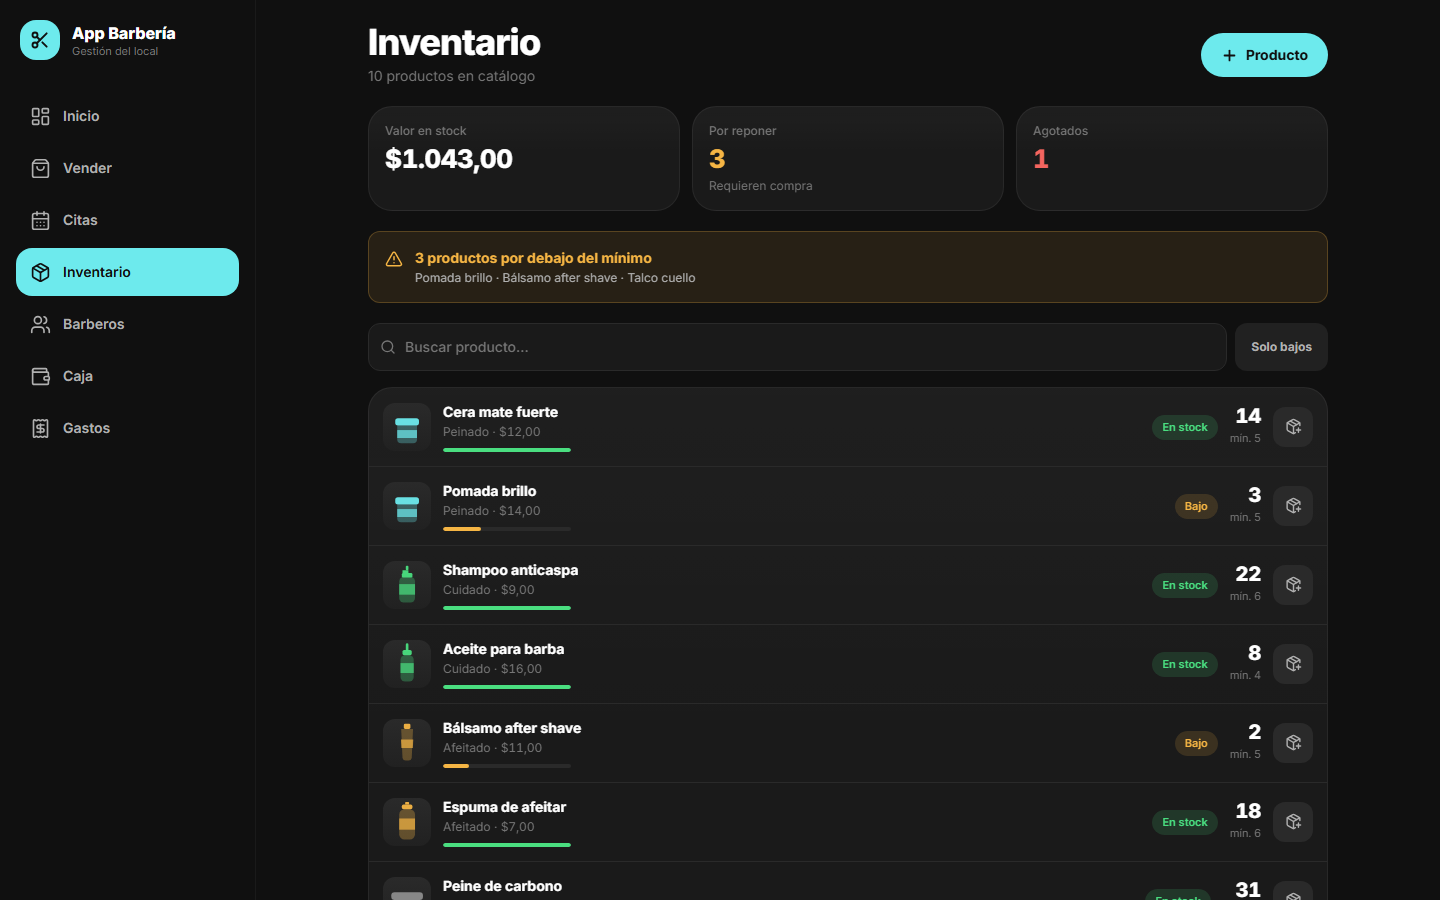Navigate to Caja in the sidebar
This screenshot has width=1440, height=900.
[127, 376]
